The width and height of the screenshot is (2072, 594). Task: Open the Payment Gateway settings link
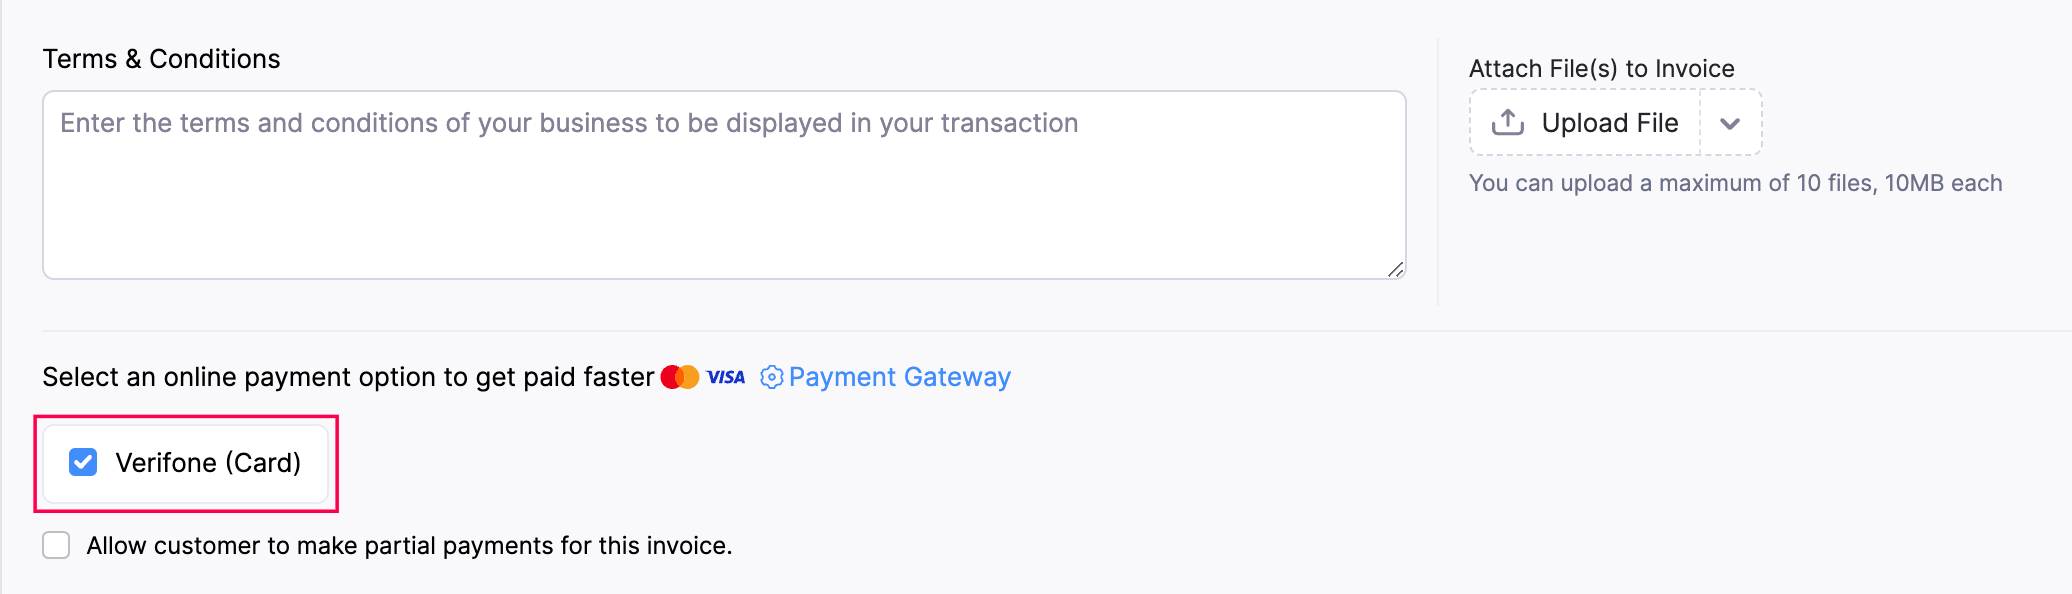[x=899, y=377]
